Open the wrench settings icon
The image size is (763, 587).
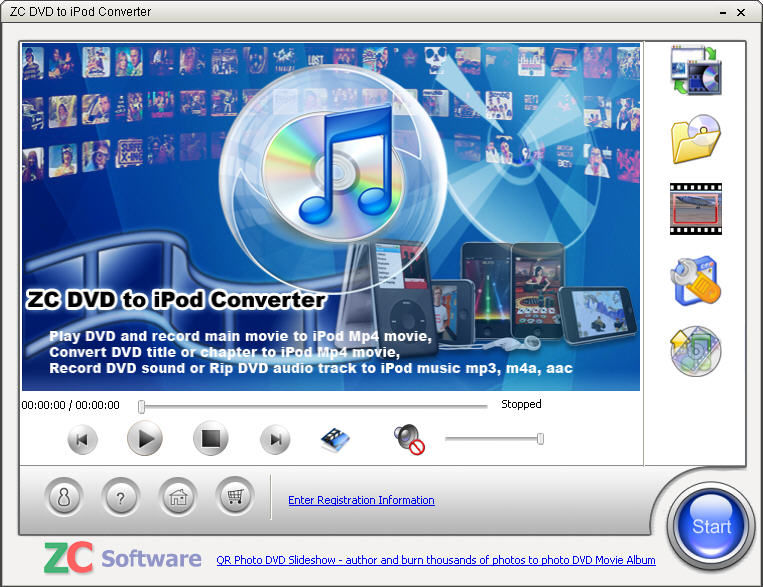click(x=696, y=280)
